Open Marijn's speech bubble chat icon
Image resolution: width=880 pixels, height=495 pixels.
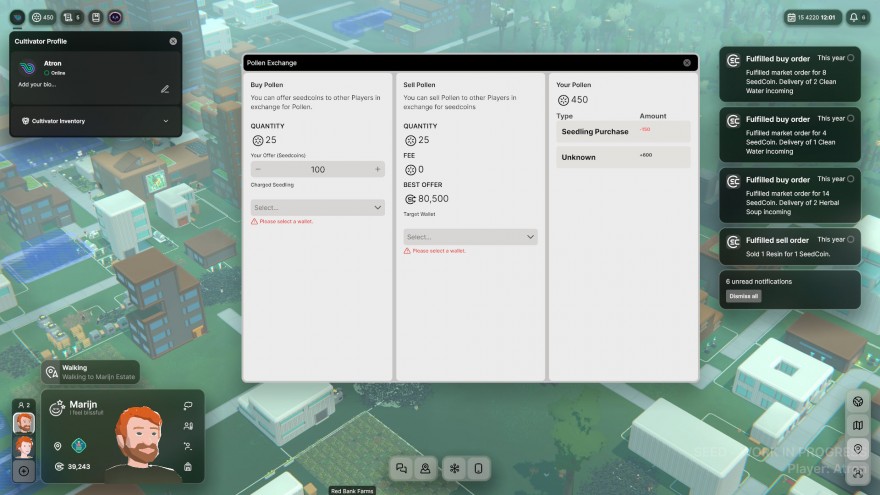point(188,405)
